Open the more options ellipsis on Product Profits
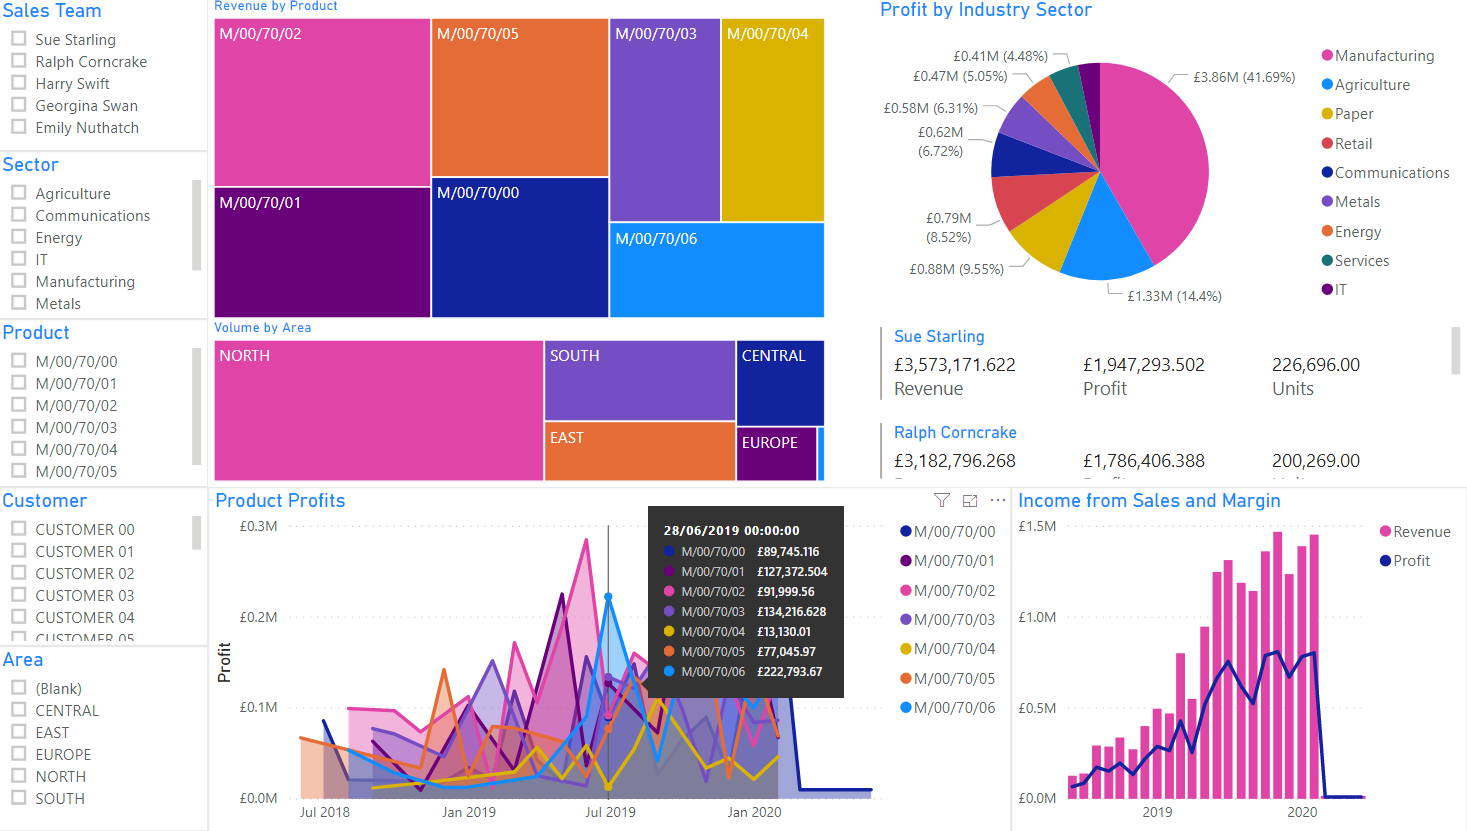The height and width of the screenshot is (831, 1467). [998, 500]
